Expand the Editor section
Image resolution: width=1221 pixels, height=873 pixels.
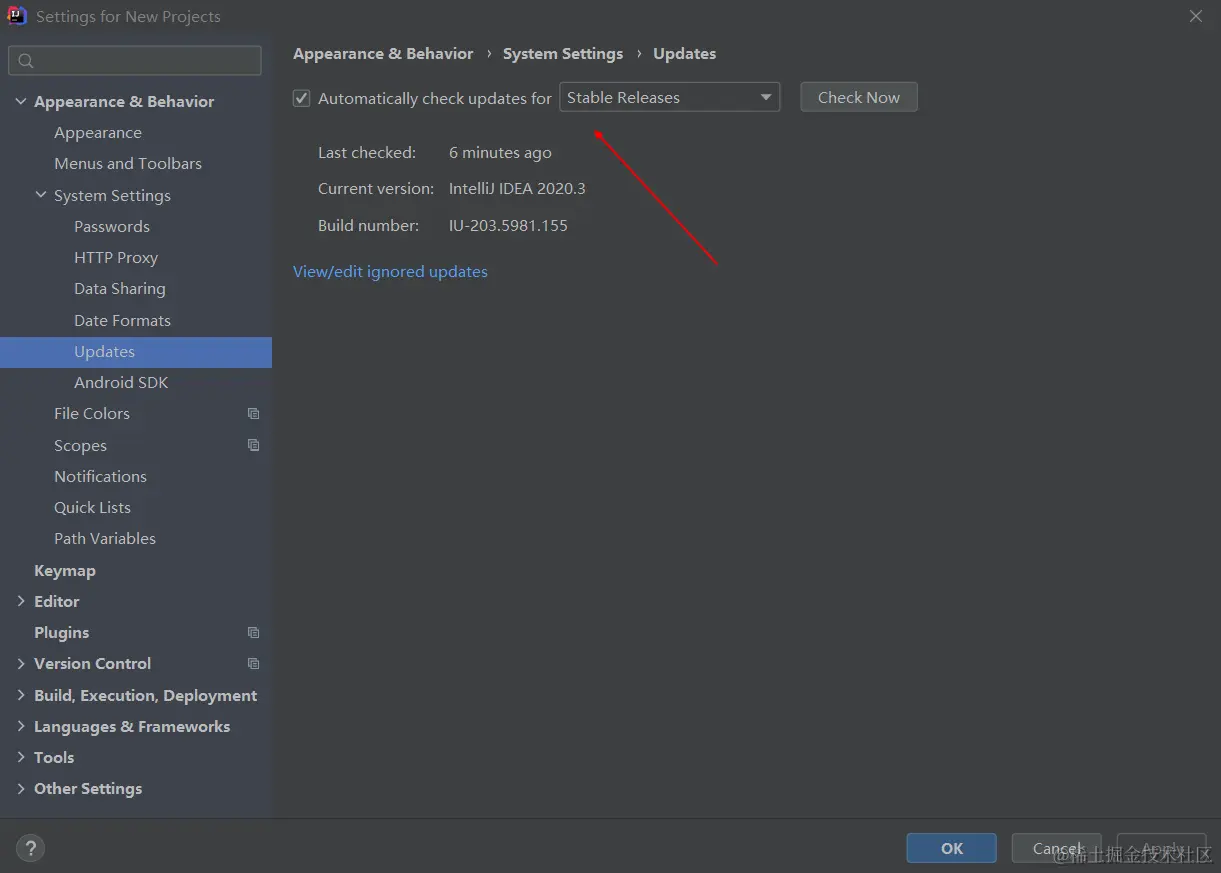coord(21,601)
